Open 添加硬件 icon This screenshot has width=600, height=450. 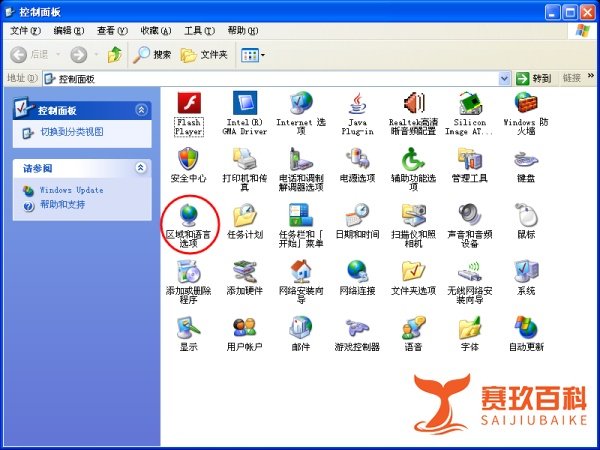coord(245,278)
